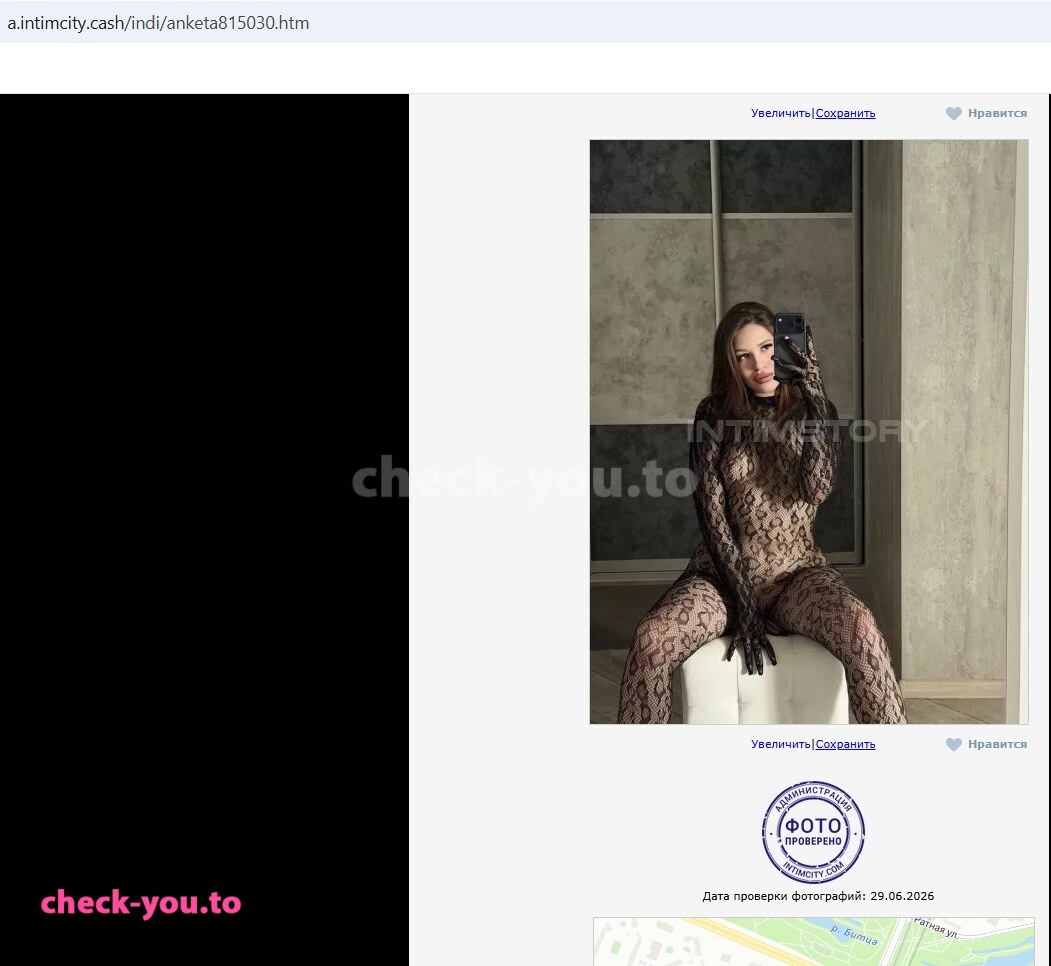Image resolution: width=1051 pixels, height=966 pixels.
Task: Click the 'Фото проверено' round stamp
Action: pos(813,832)
